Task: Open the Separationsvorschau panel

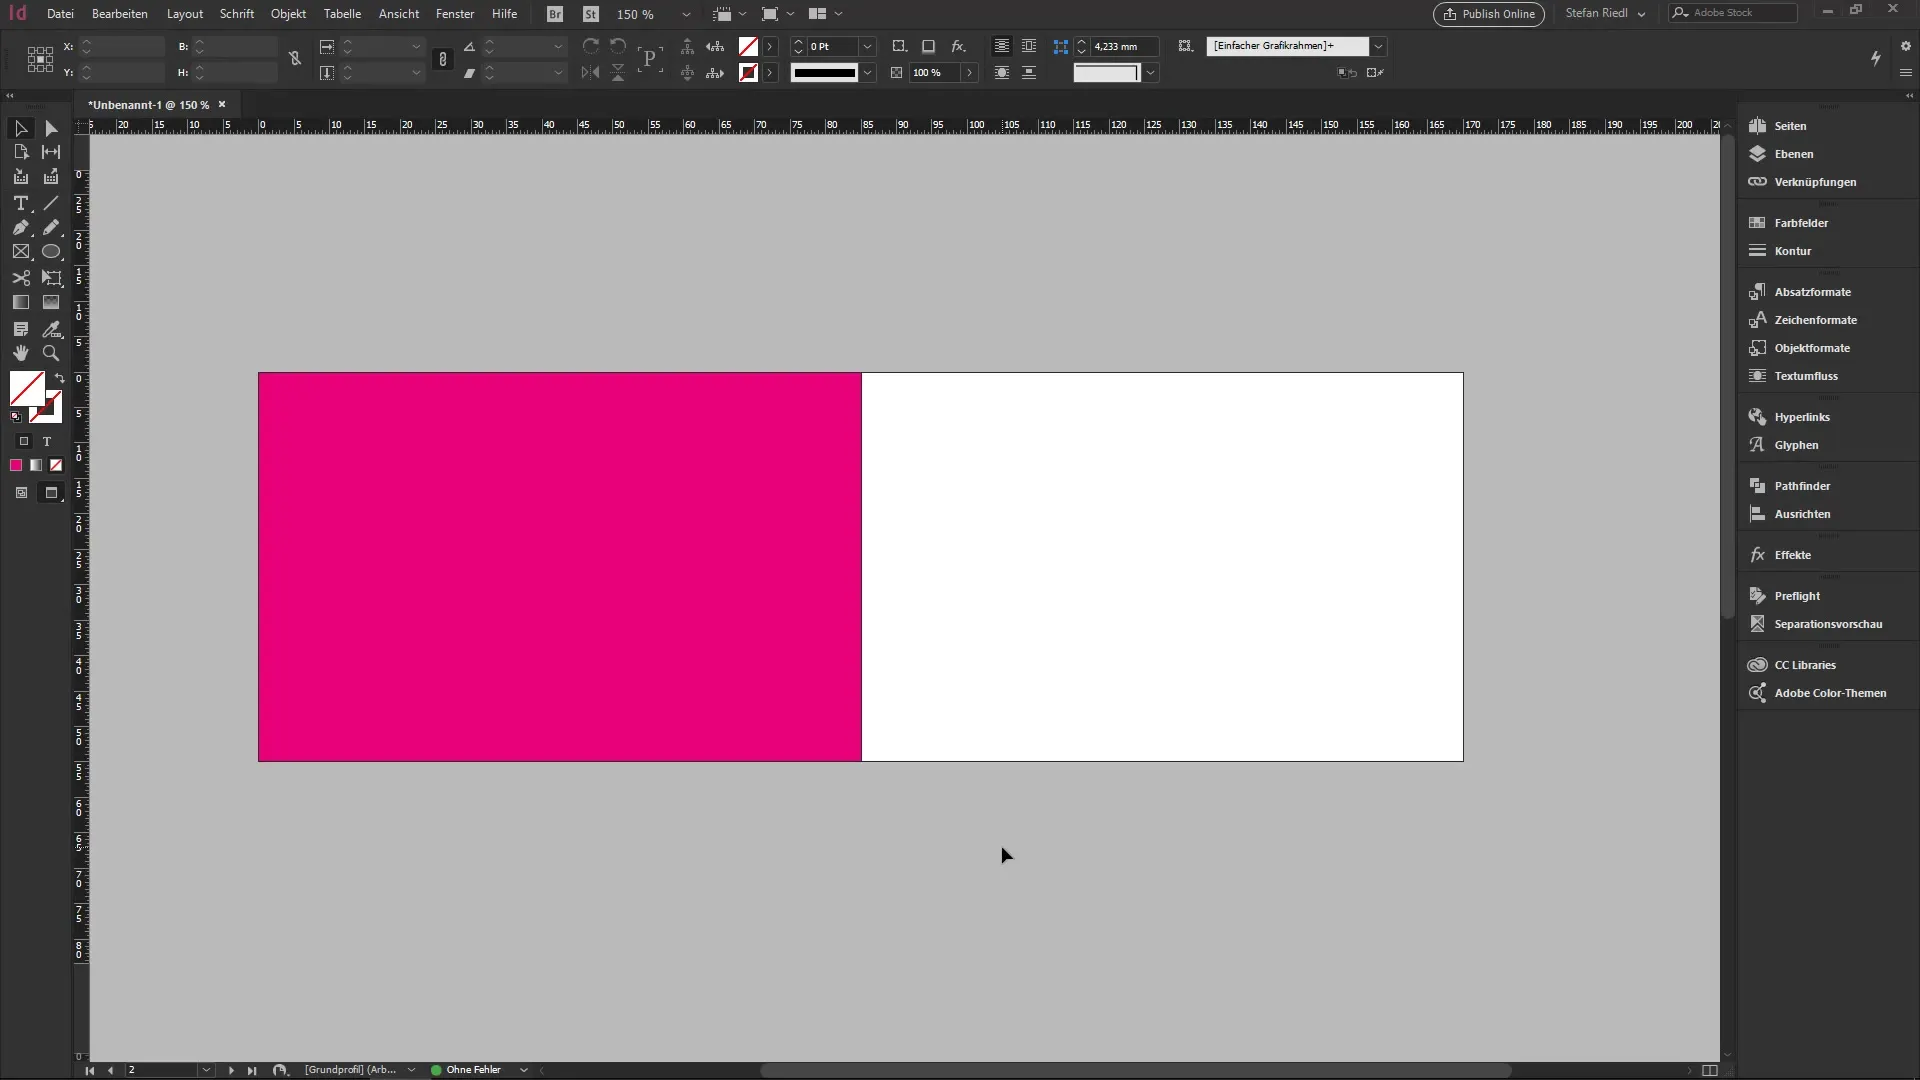Action: [x=1826, y=624]
